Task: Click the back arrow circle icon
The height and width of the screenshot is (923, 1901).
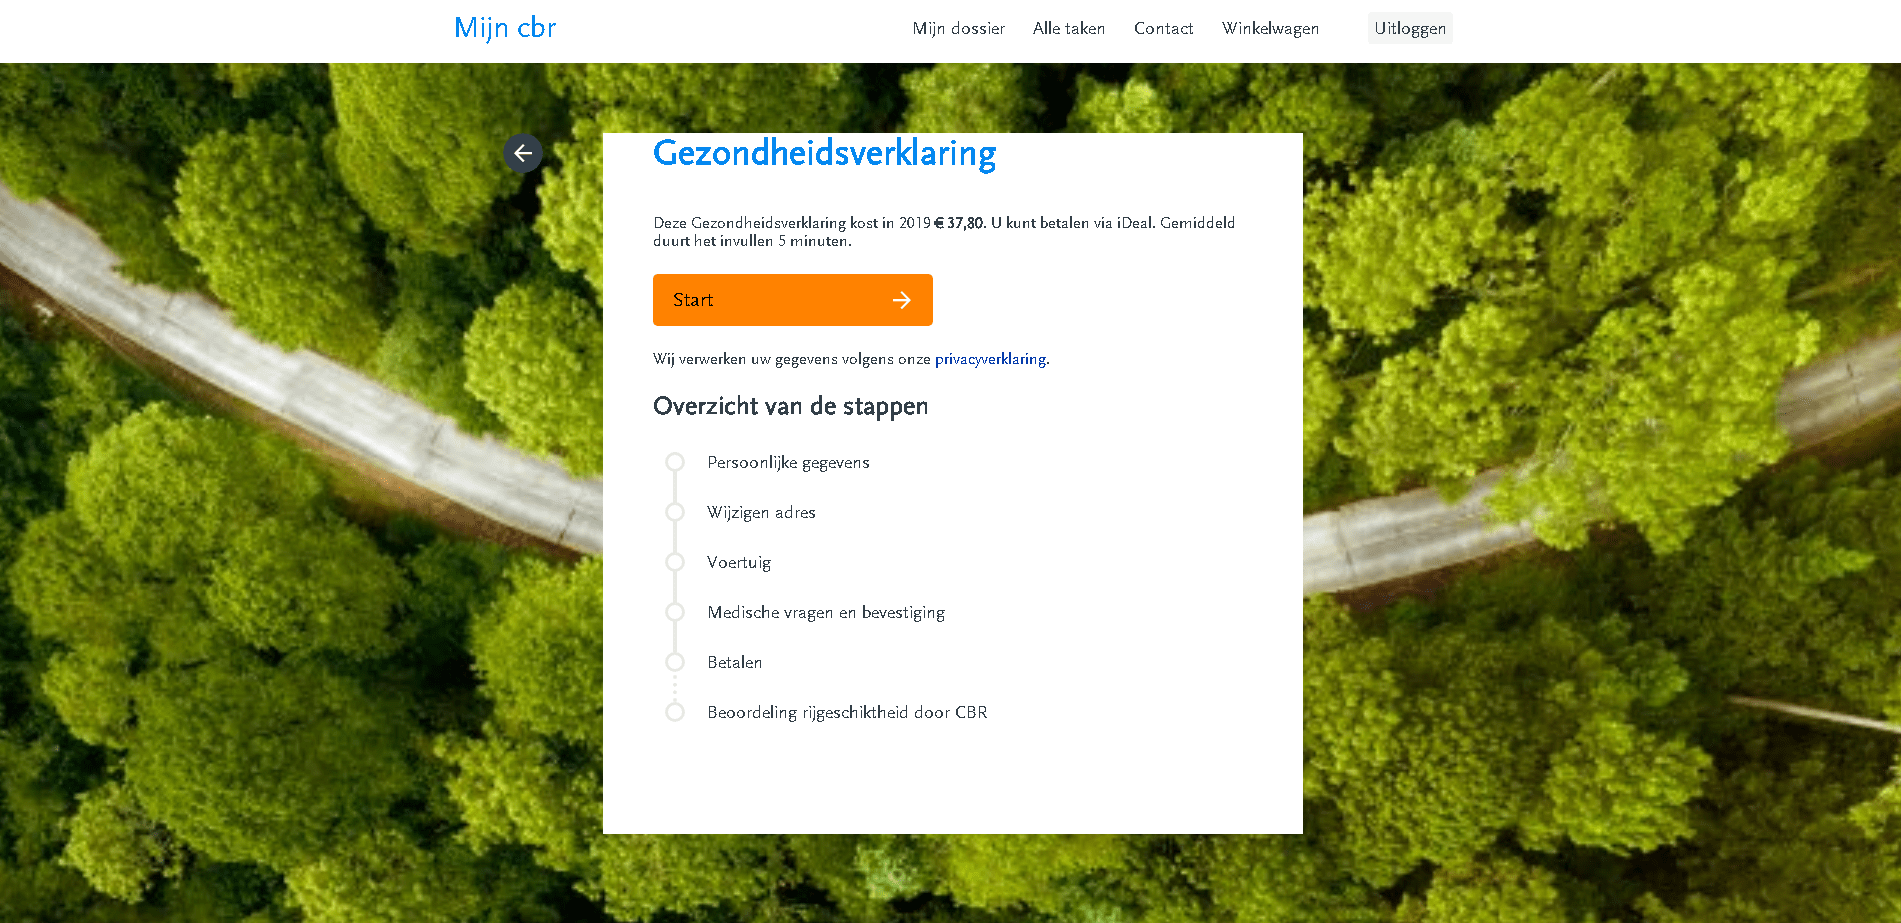Action: coord(523,153)
